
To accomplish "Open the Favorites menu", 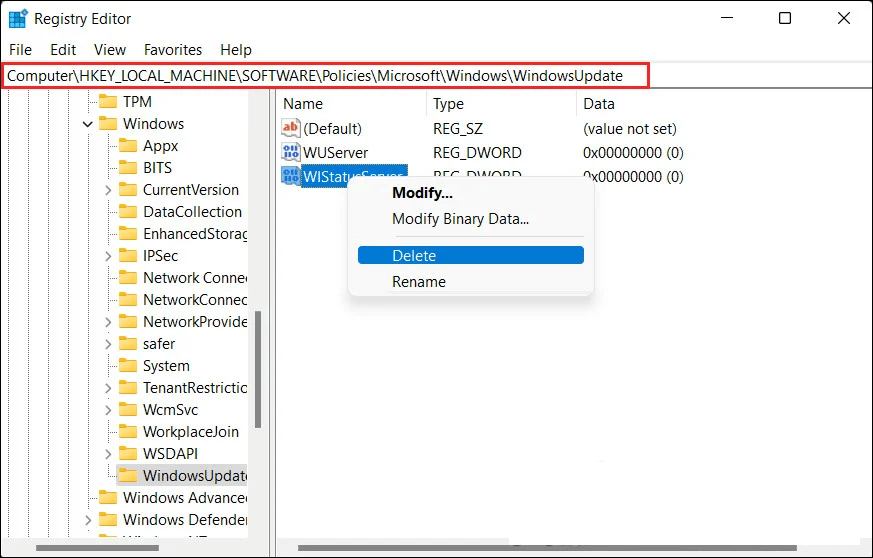I will point(173,50).
